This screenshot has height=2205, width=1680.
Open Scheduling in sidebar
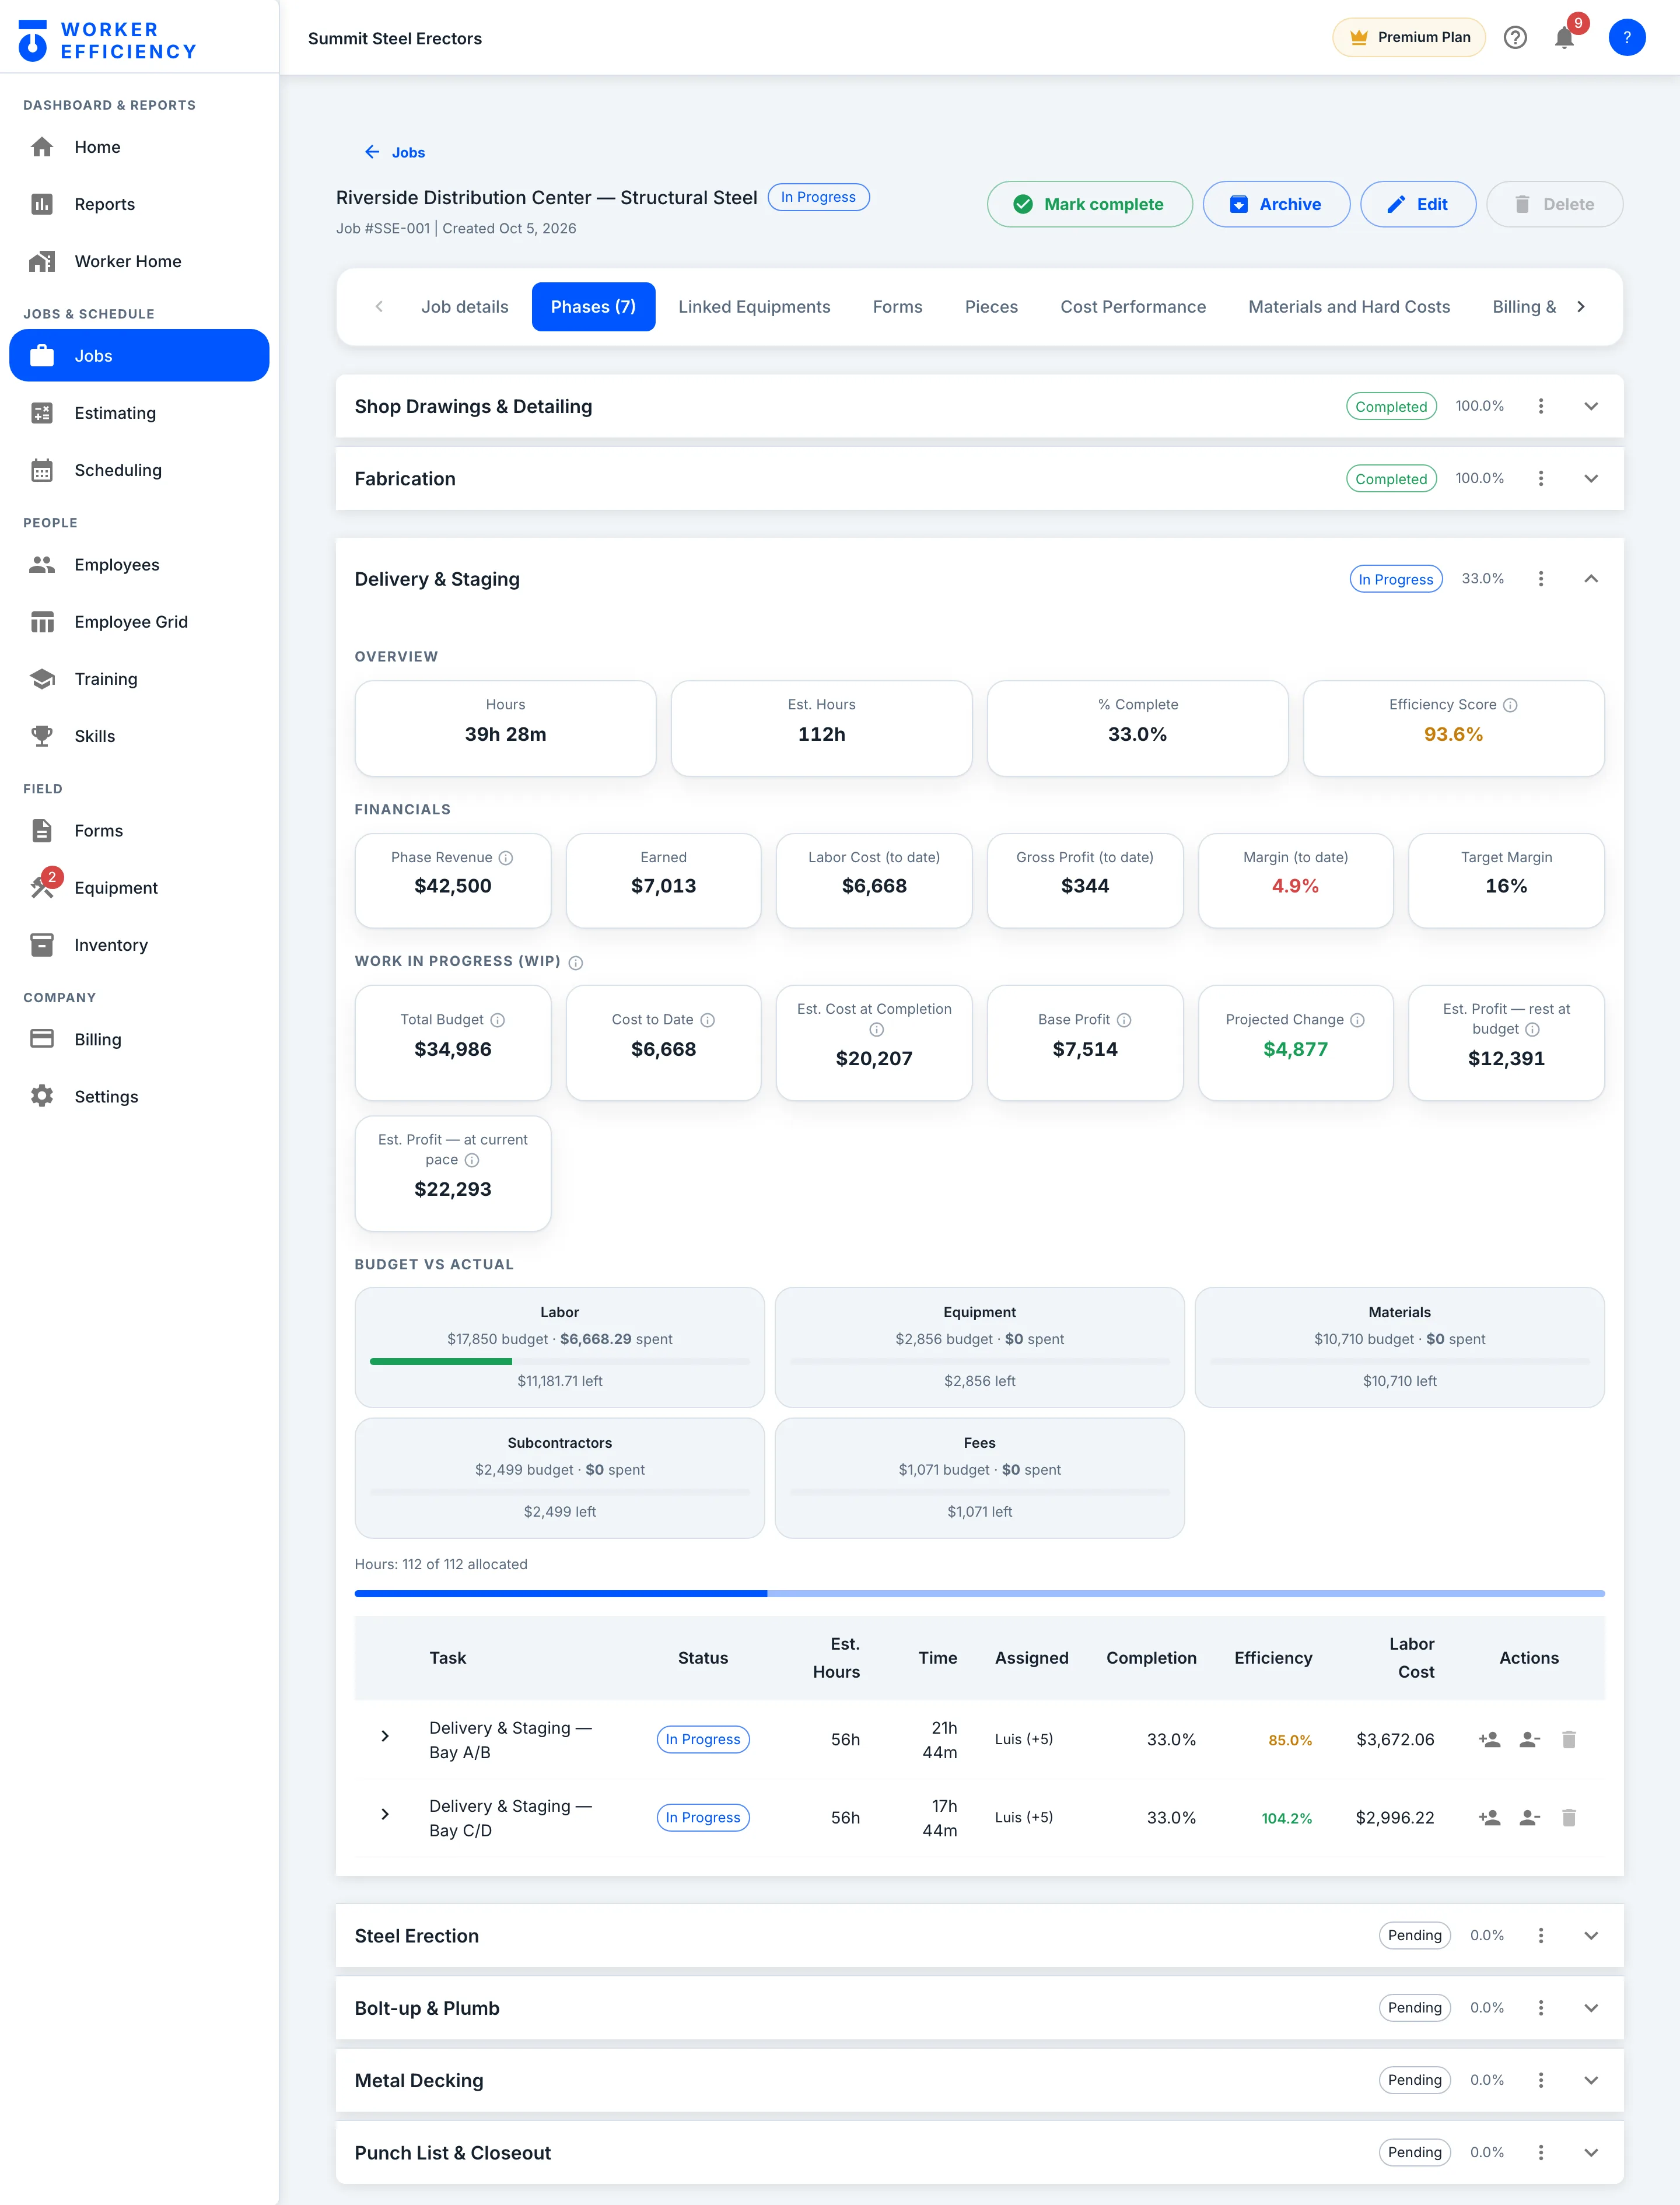coord(139,470)
